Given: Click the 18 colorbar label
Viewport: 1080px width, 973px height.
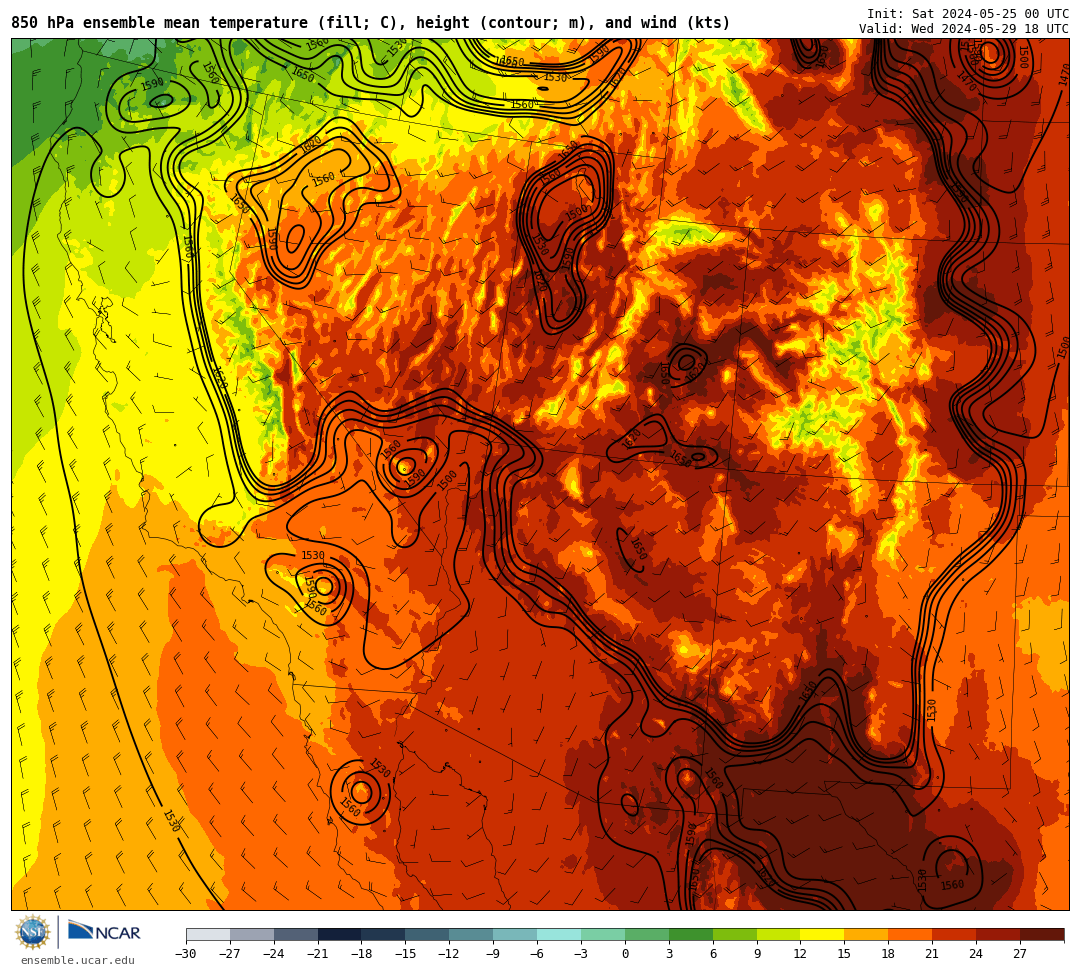Looking at the screenshot, I should point(889,954).
